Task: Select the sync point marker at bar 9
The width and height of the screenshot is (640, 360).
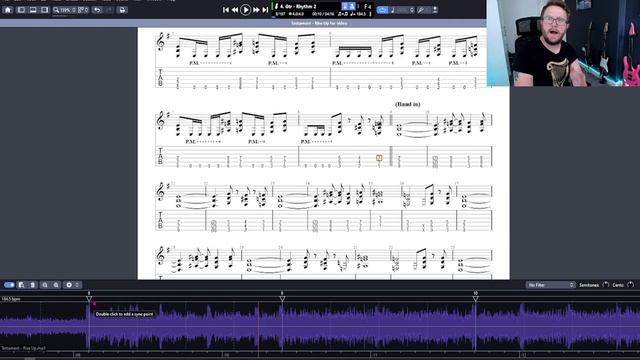Action: tap(282, 299)
